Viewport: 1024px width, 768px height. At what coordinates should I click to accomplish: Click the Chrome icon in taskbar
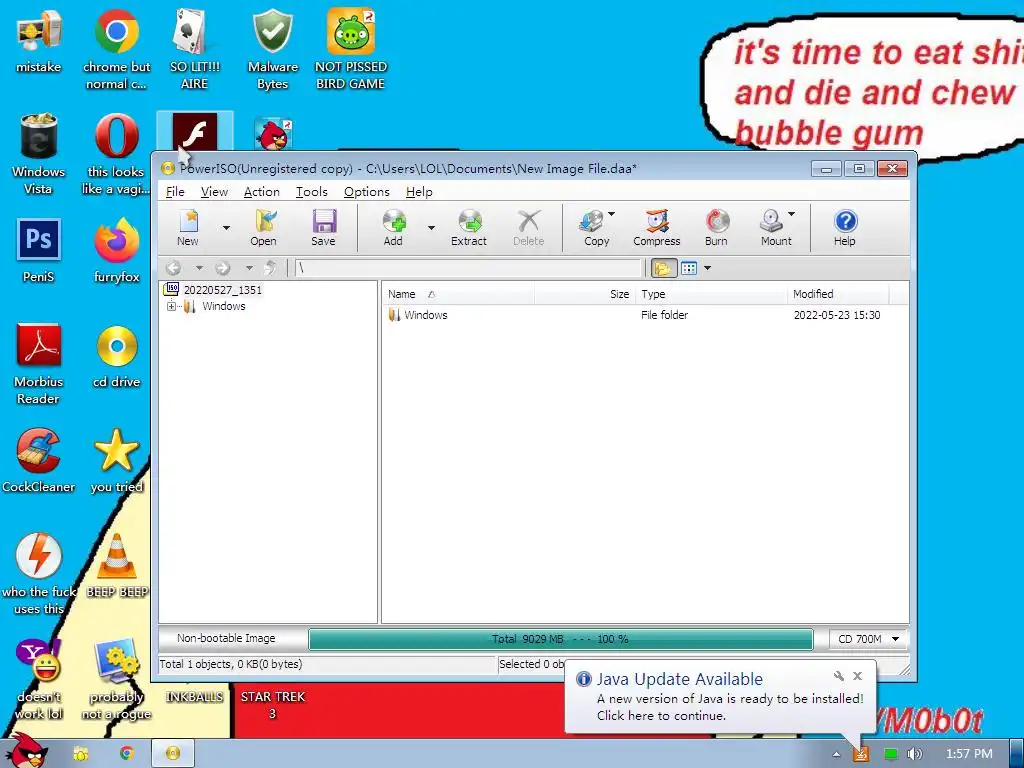126,753
